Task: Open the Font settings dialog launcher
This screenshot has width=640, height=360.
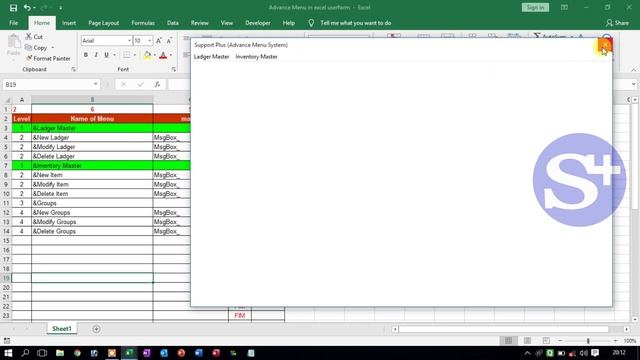Action: (173, 69)
